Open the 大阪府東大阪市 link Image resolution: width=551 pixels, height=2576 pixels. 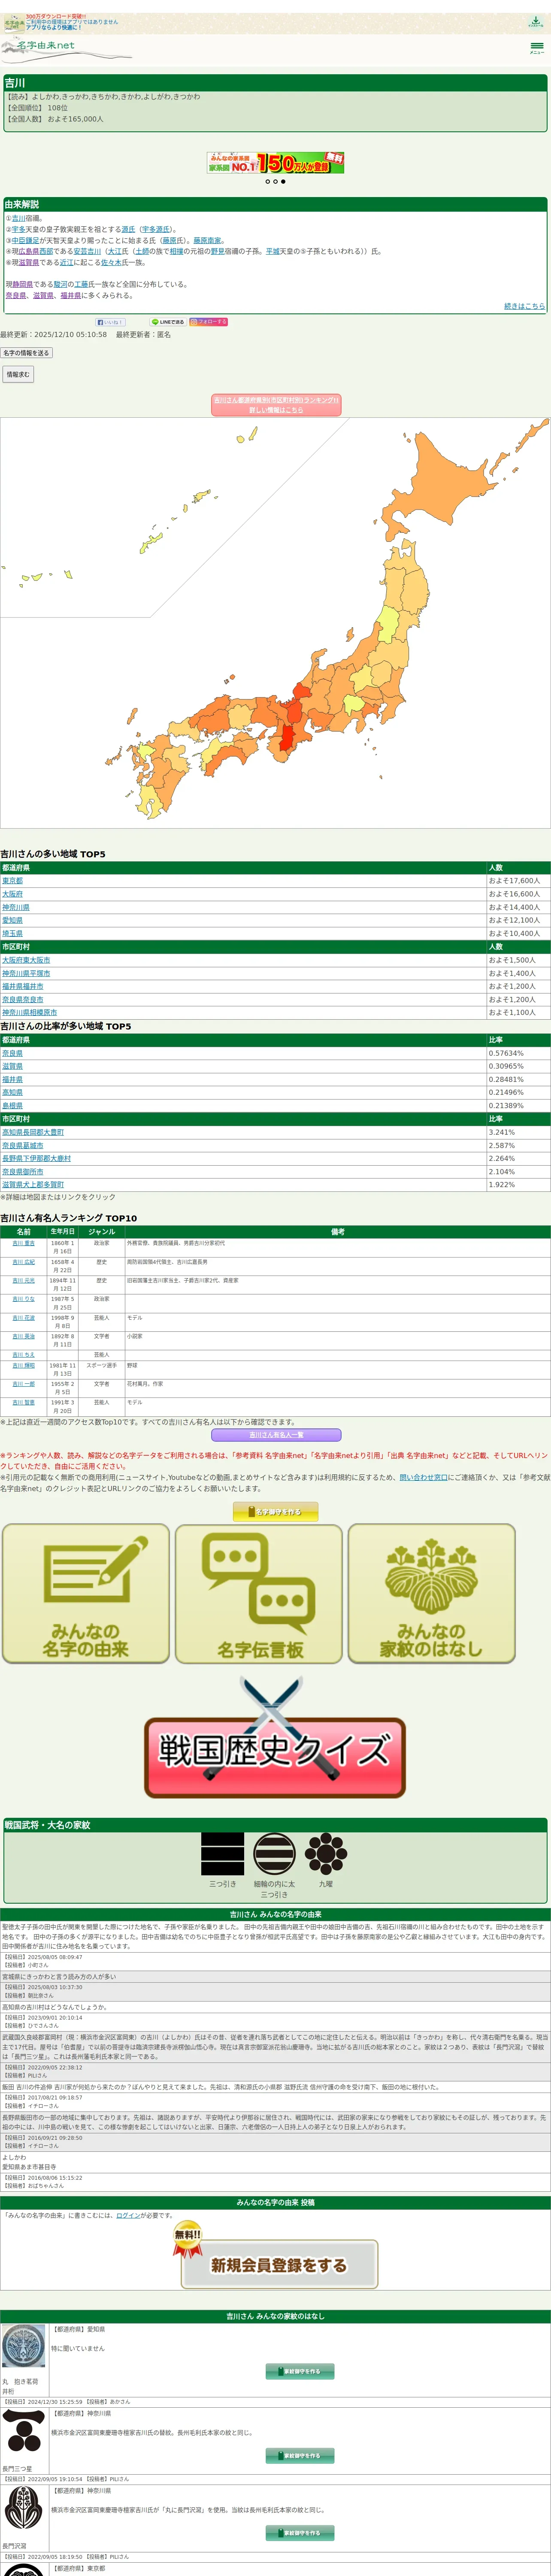pos(26,960)
